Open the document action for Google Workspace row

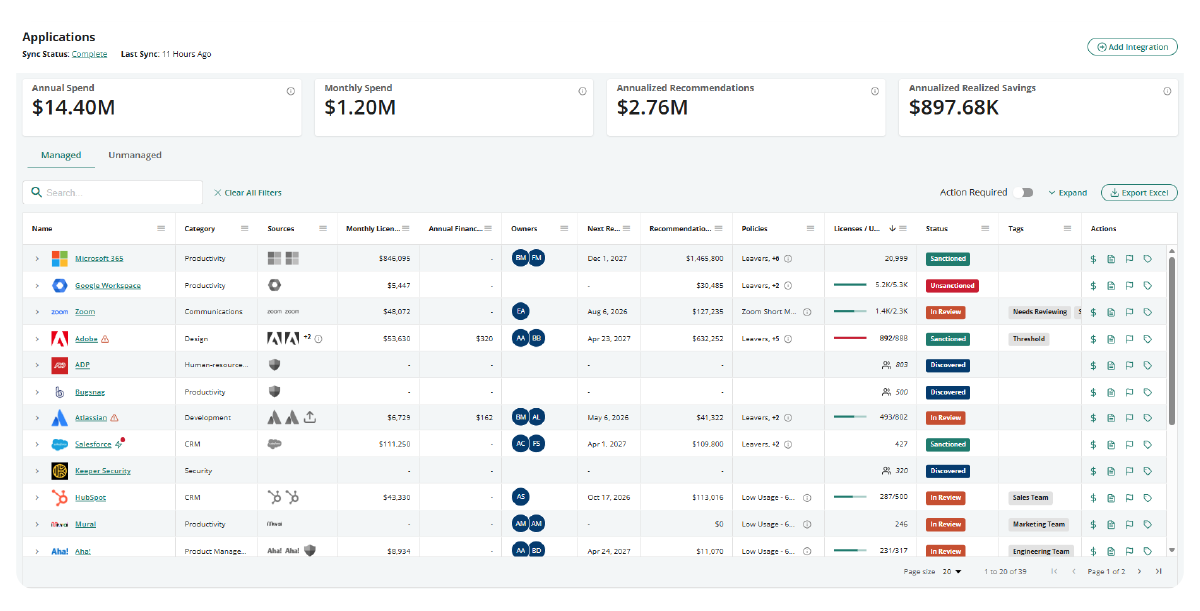(1111, 285)
